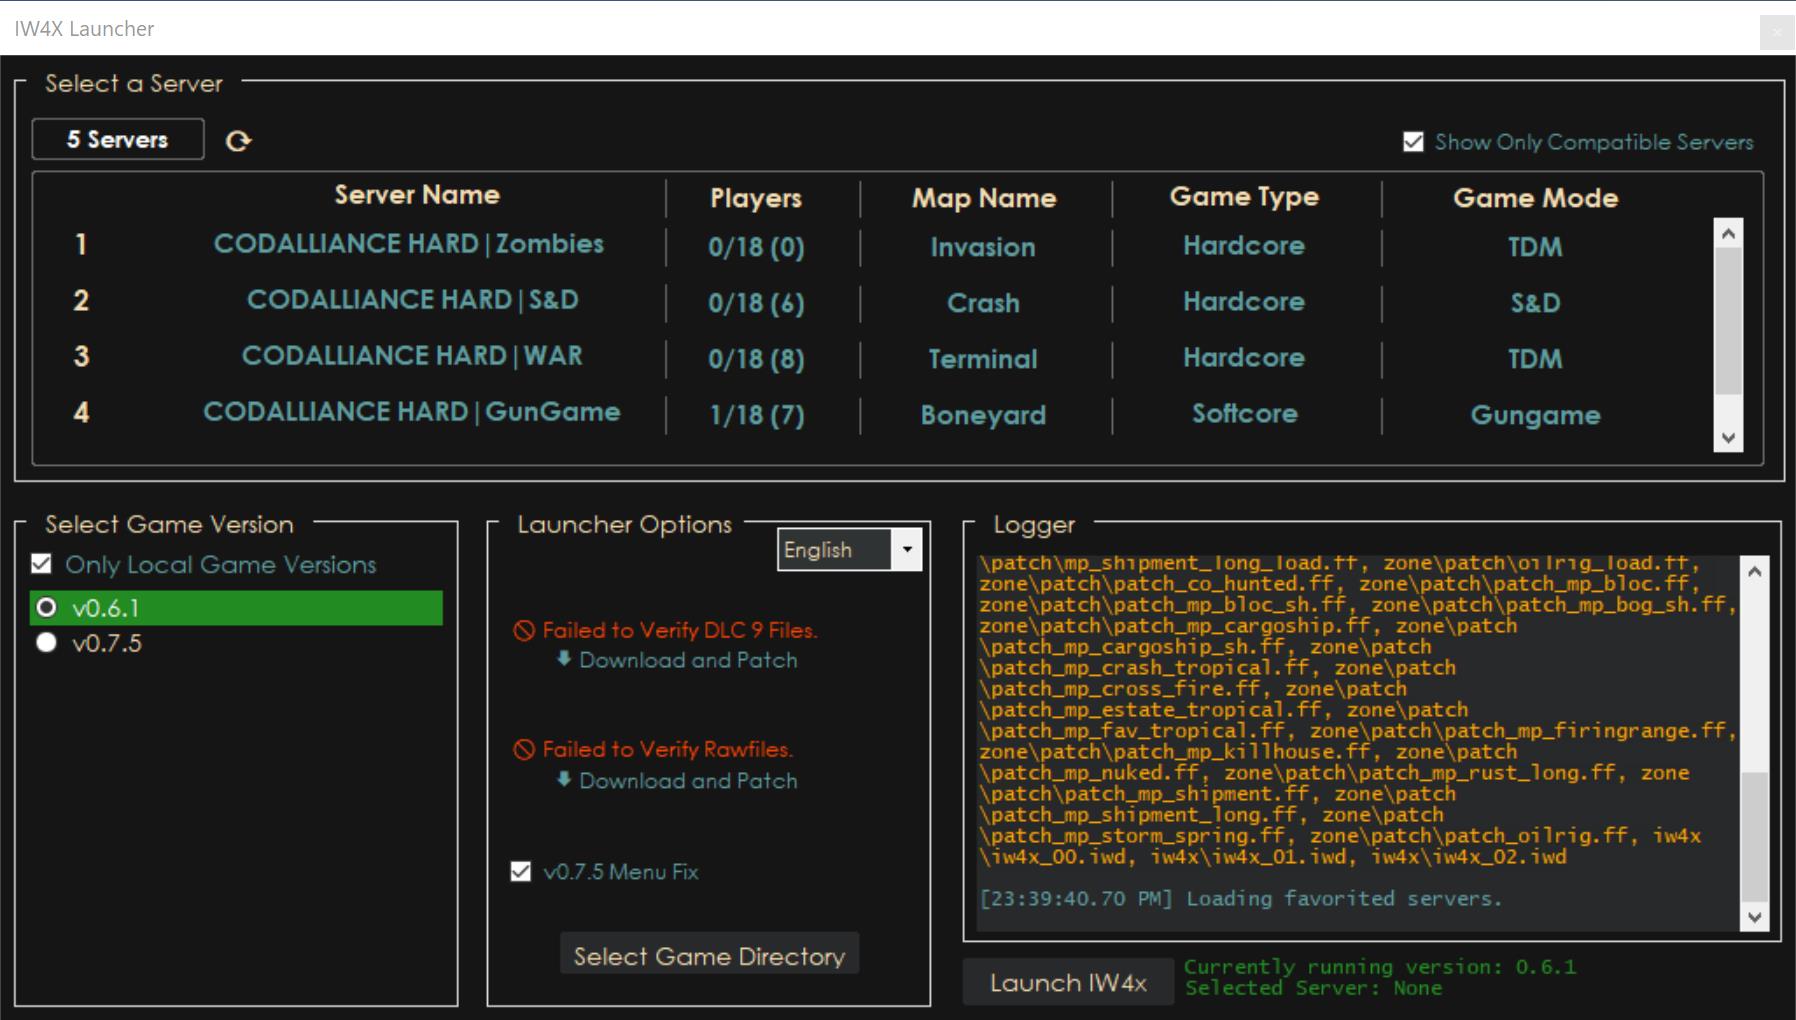The height and width of the screenshot is (1020, 1796).
Task: Click the Softcore game type cell
Action: pyautogui.click(x=1244, y=413)
